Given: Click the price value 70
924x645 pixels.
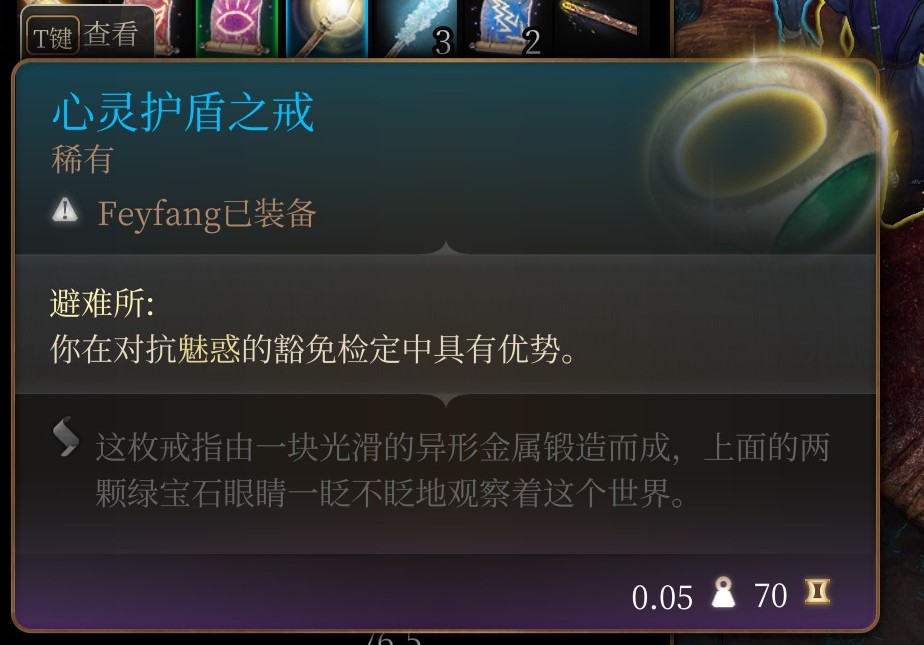Looking at the screenshot, I should coord(771,596).
